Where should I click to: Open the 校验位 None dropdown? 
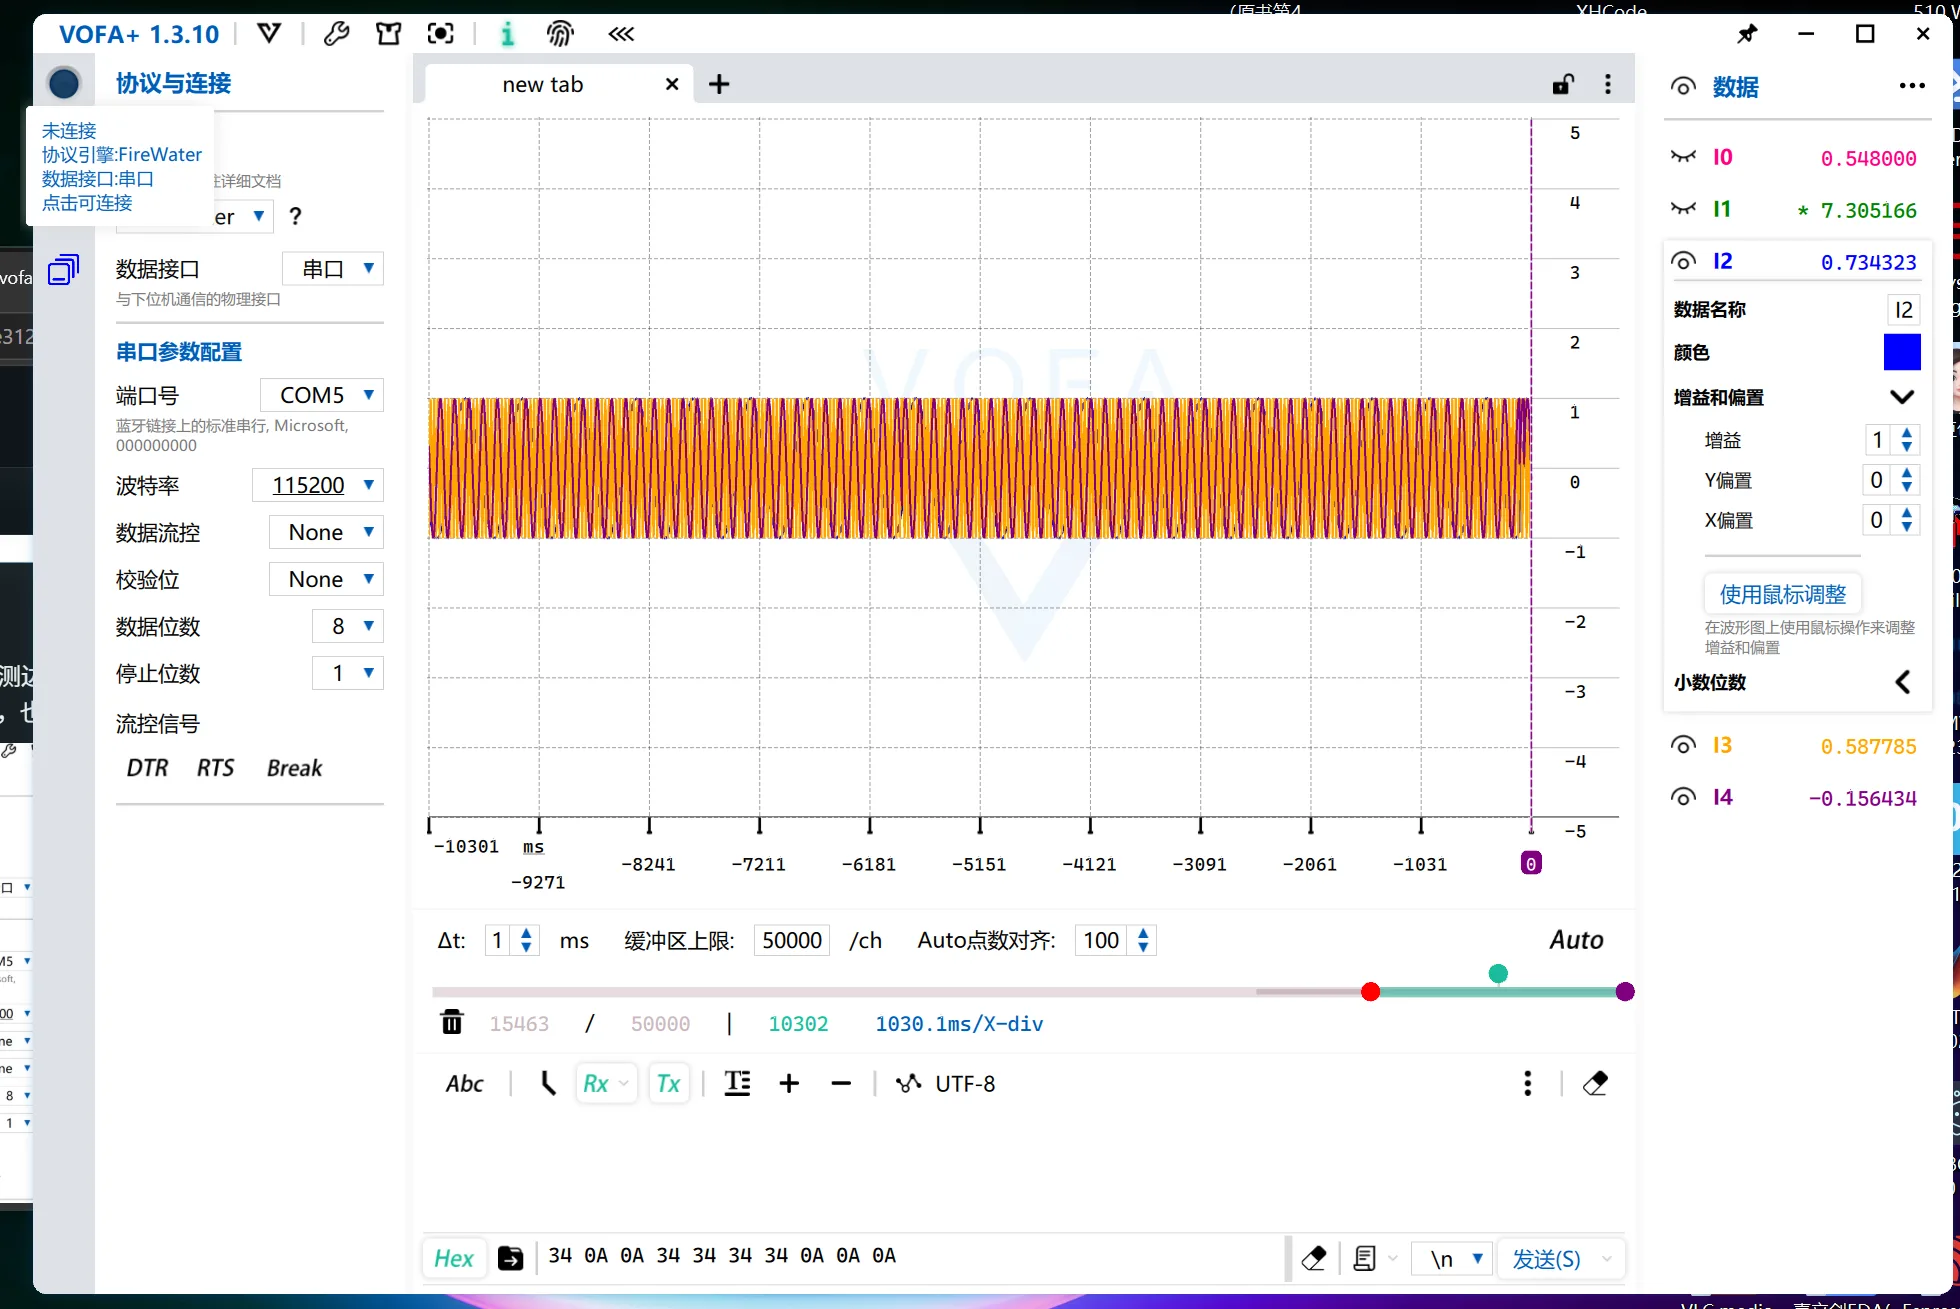326,579
